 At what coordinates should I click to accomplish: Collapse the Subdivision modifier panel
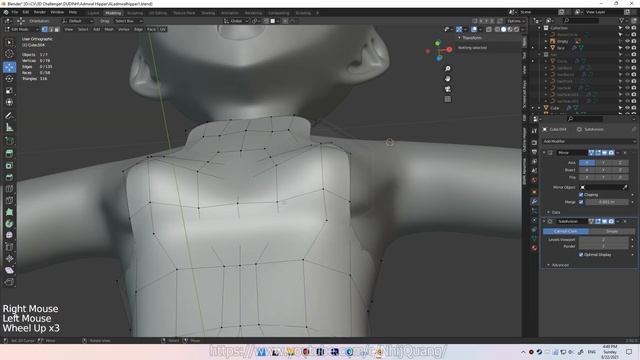coord(544,221)
